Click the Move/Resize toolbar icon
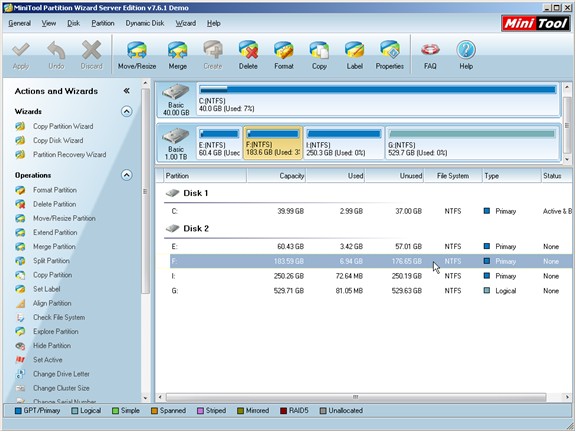The width and height of the screenshot is (576, 432). click(137, 55)
